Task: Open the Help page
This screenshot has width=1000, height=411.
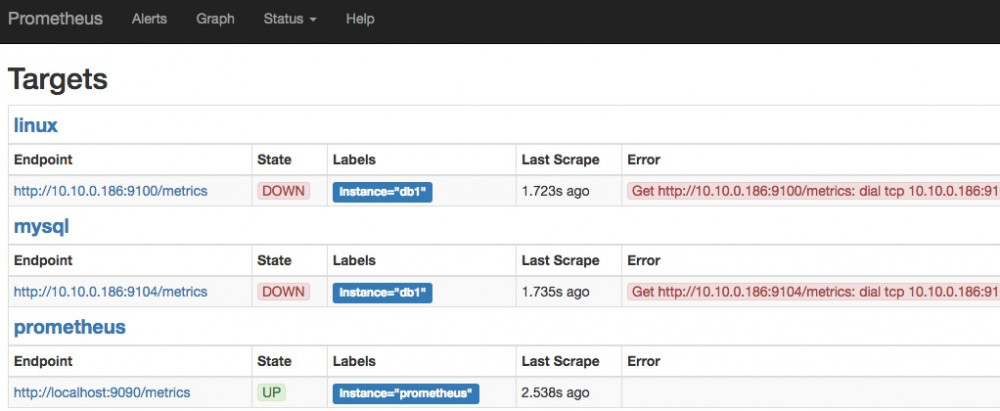Action: [x=360, y=19]
